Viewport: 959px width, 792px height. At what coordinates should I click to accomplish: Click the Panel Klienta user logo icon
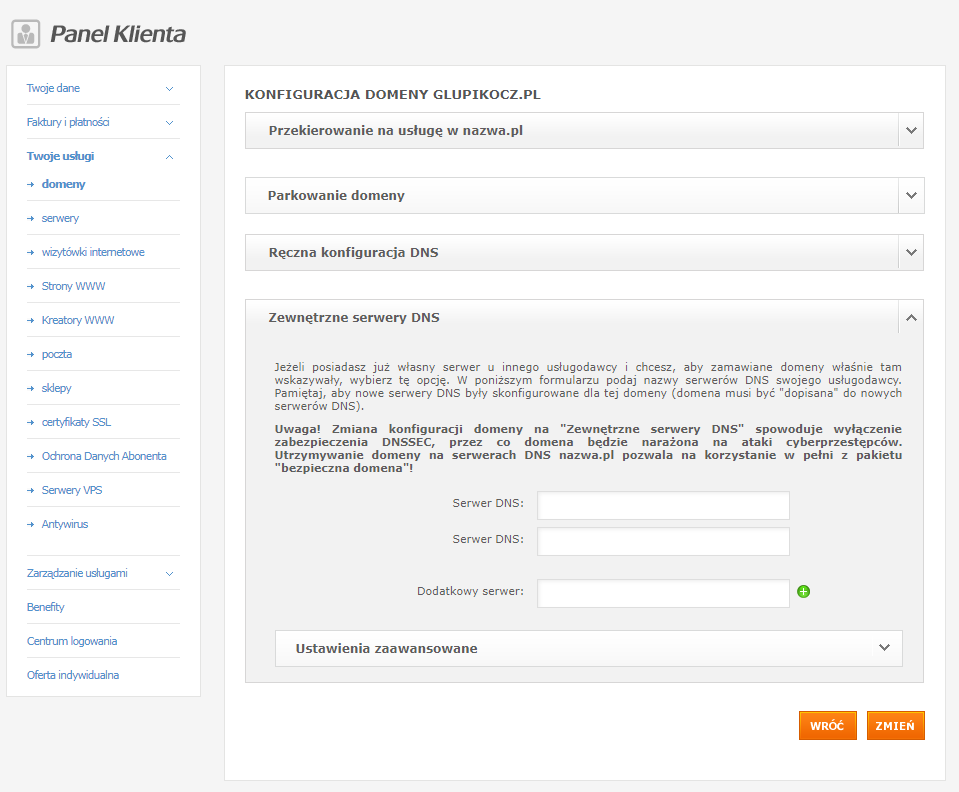(26, 34)
